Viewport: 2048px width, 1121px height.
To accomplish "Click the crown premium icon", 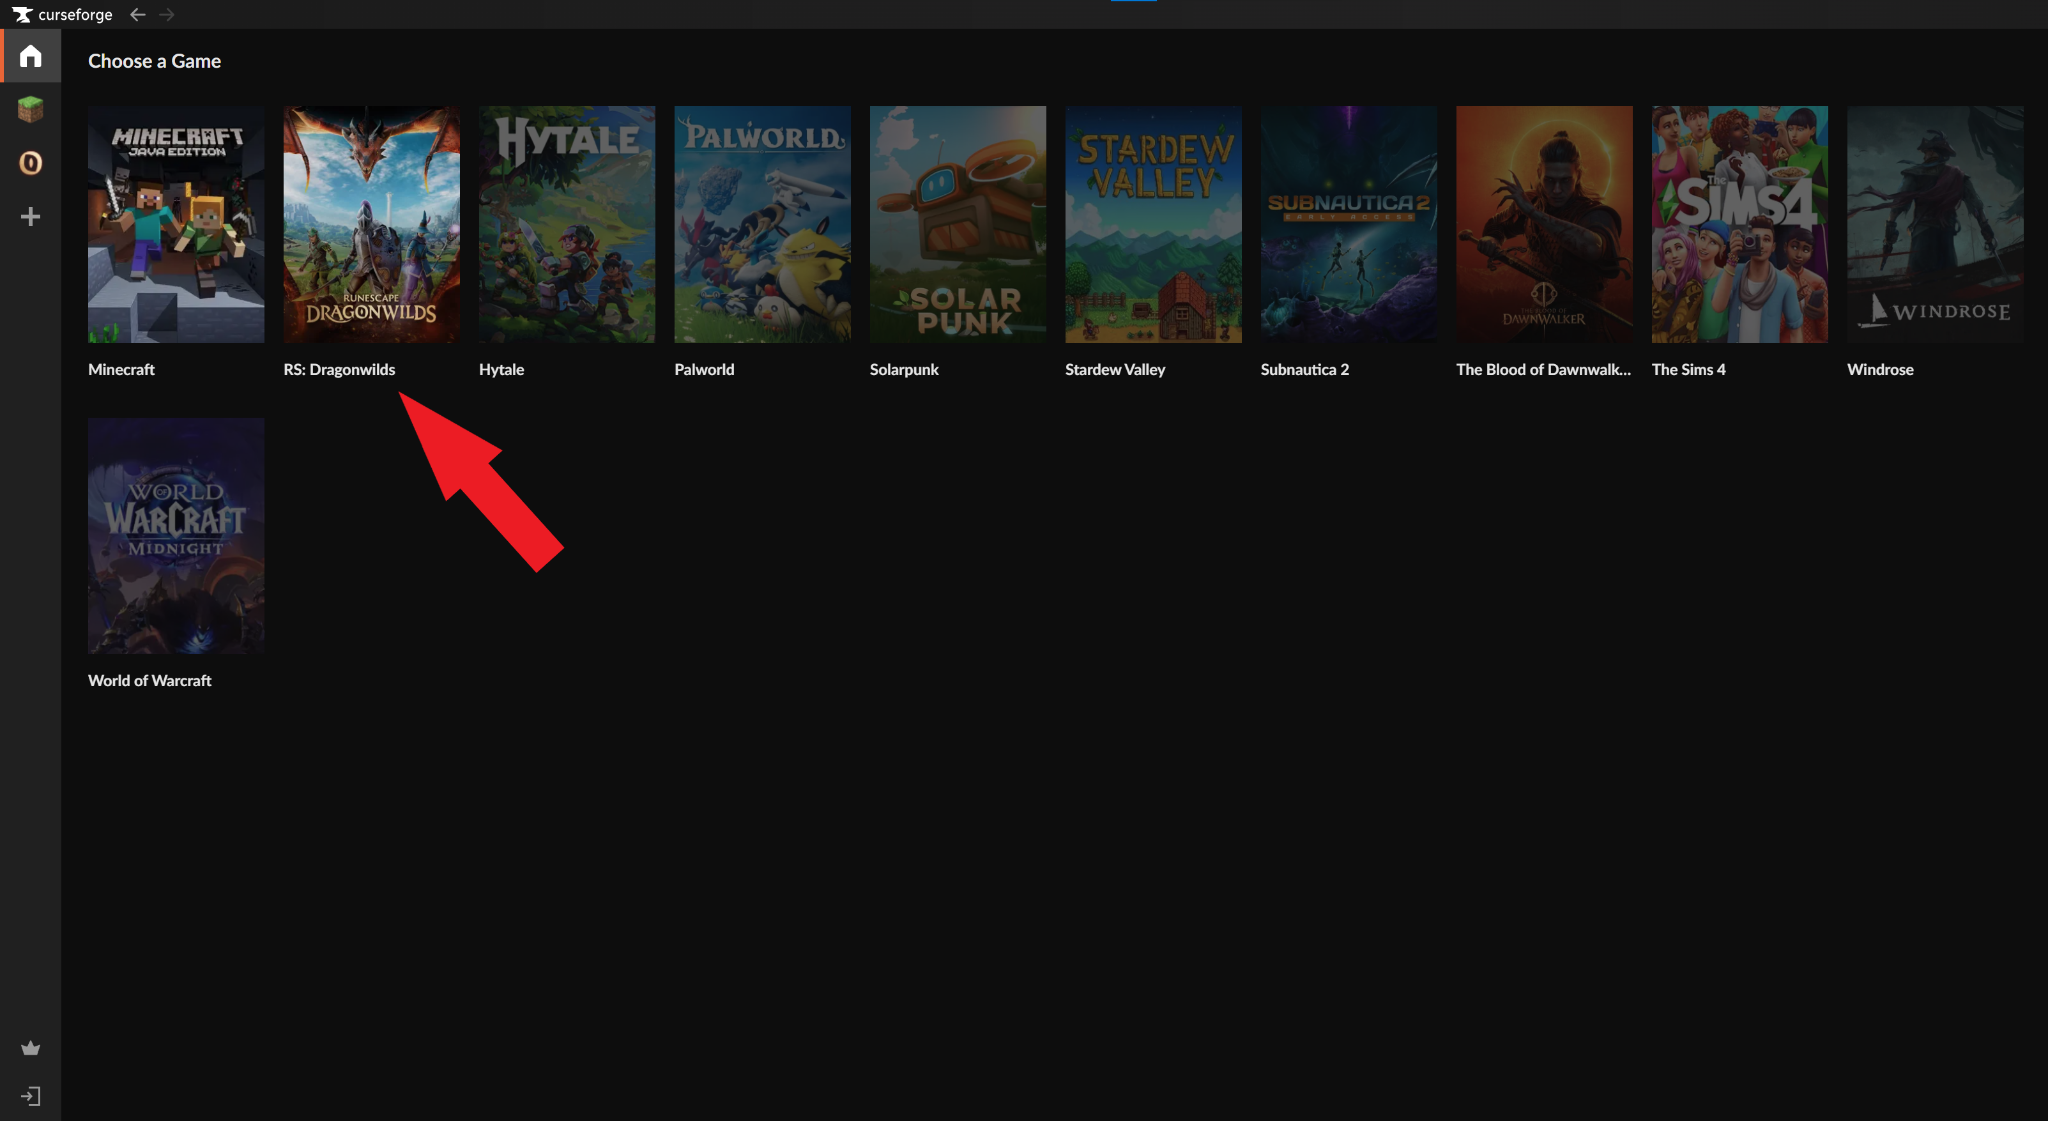I will click(31, 1048).
